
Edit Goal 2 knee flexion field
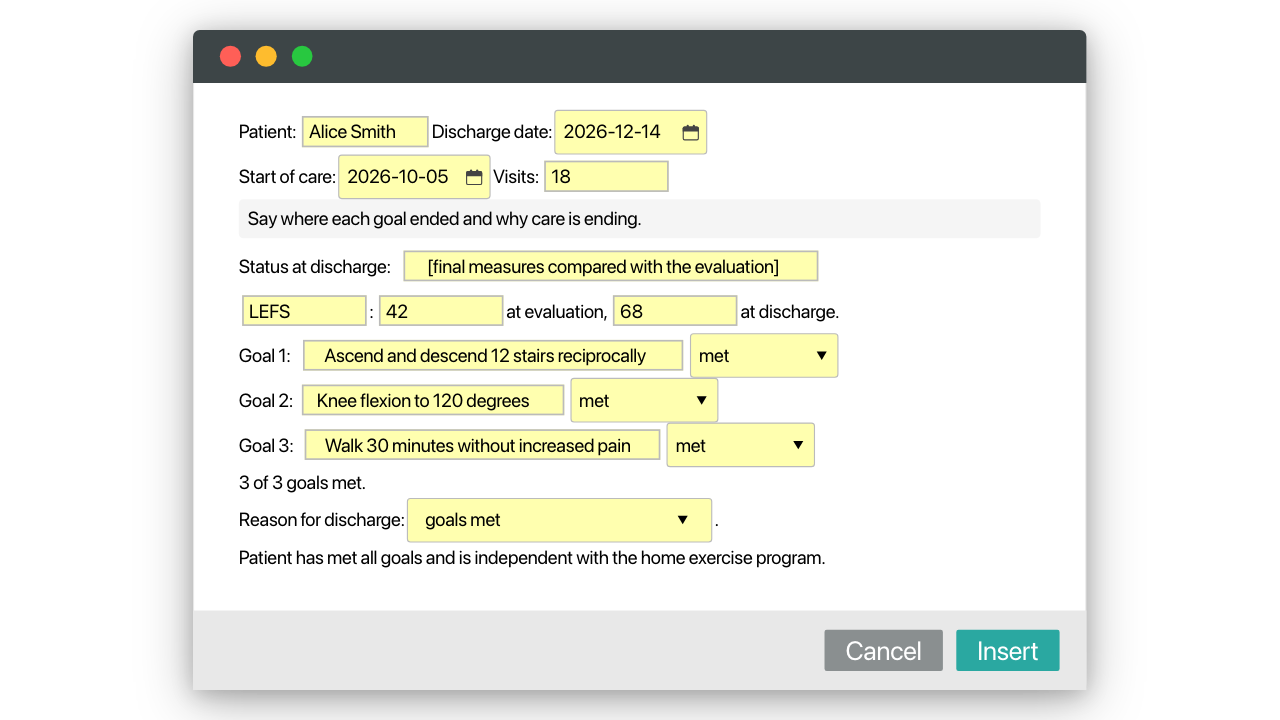coord(433,401)
